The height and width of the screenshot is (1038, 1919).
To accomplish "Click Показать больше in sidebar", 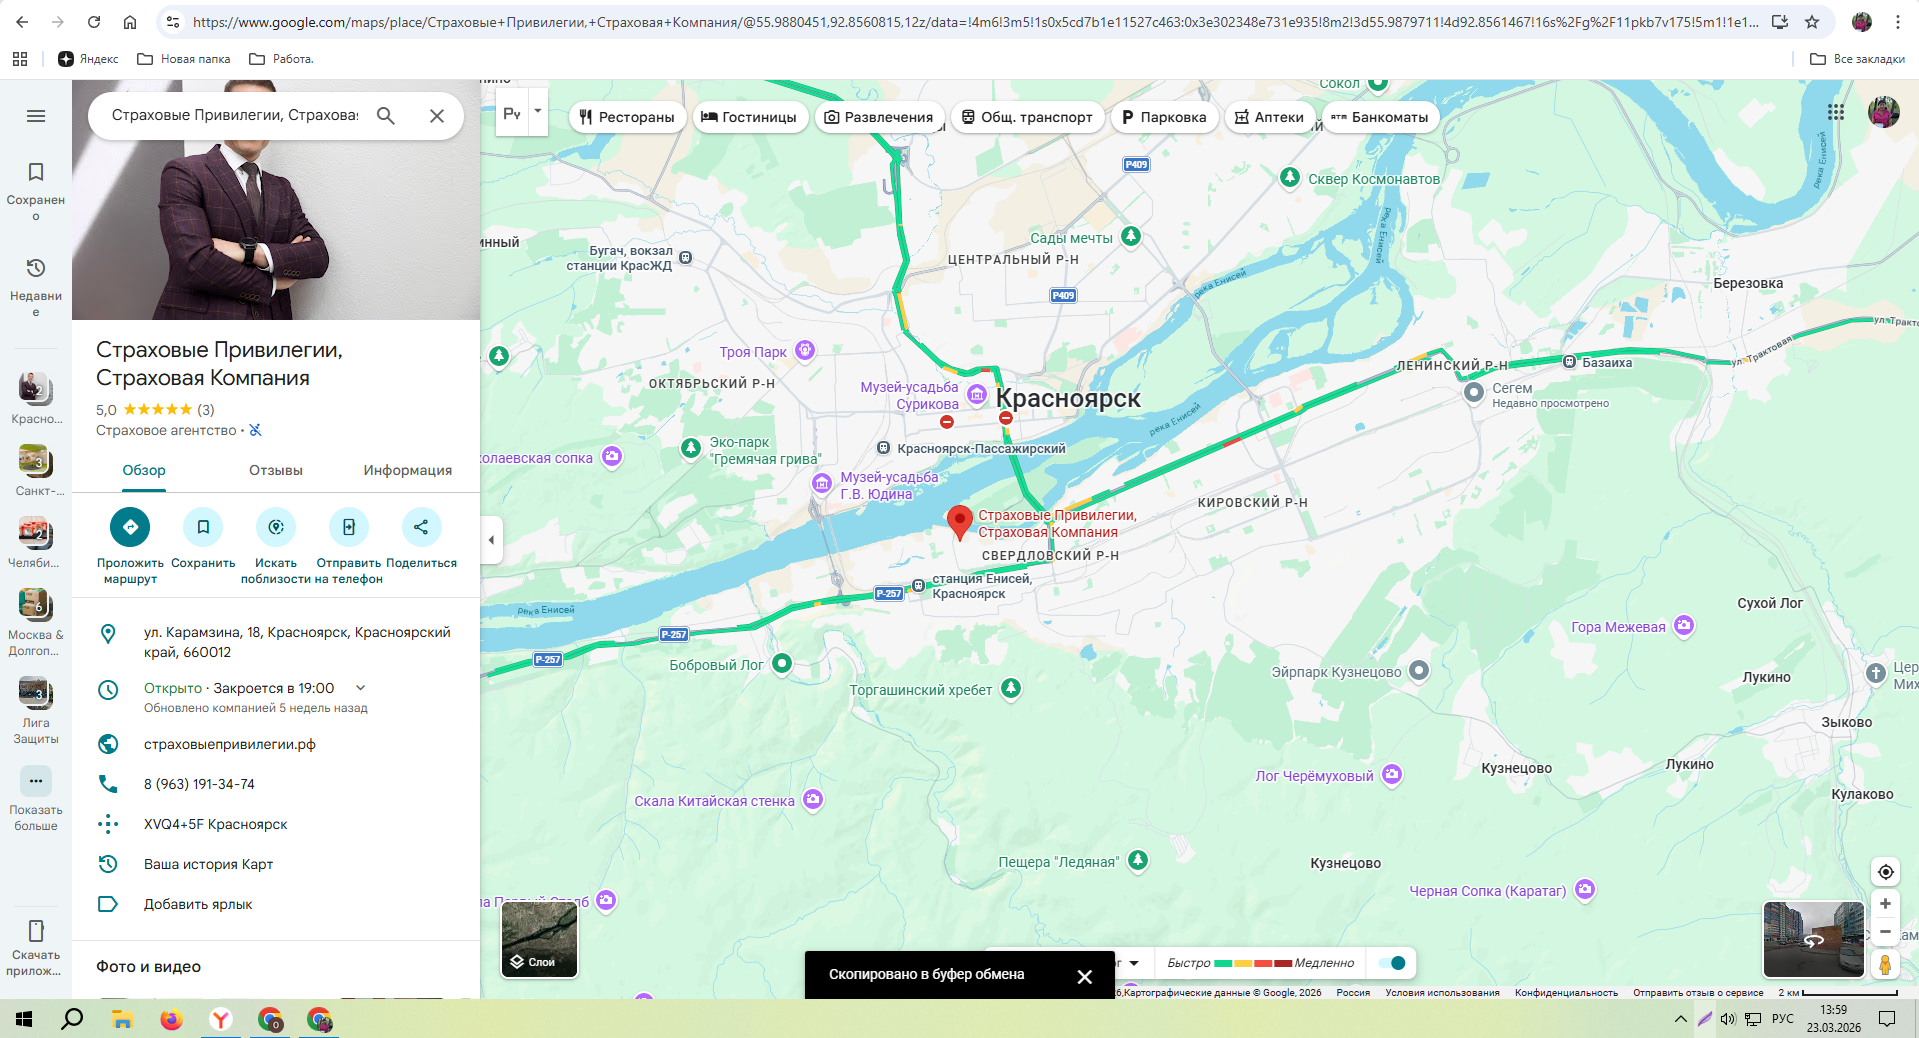I will 36,800.
